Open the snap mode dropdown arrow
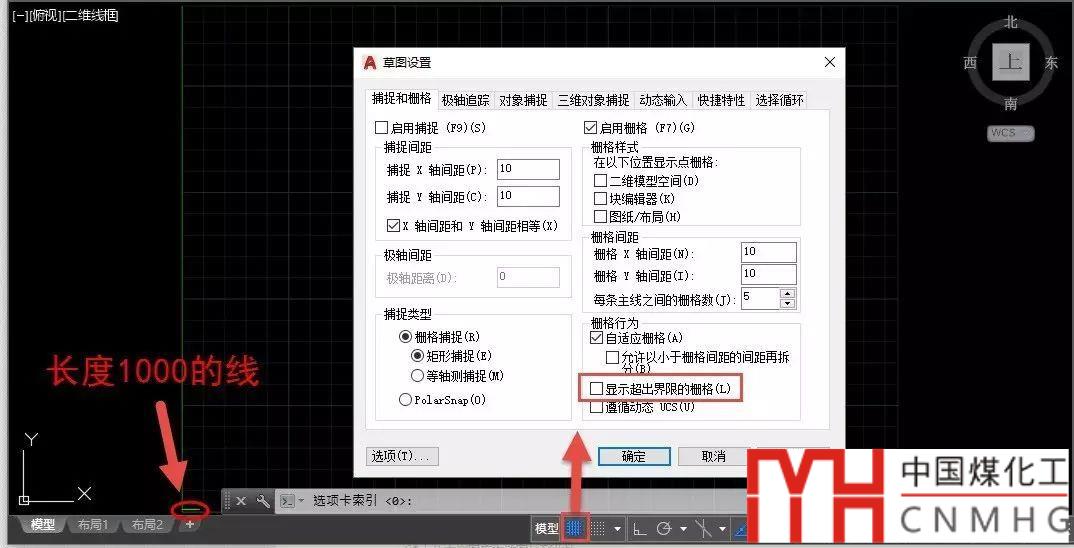This screenshot has width=1074, height=548. [x=617, y=529]
